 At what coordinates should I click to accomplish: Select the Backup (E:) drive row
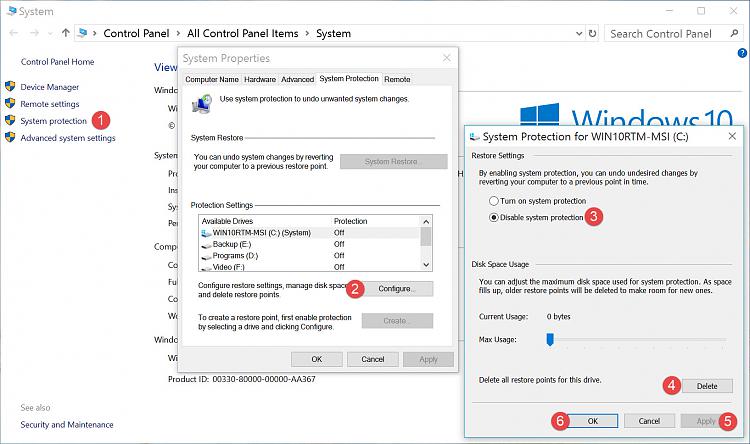(309, 244)
